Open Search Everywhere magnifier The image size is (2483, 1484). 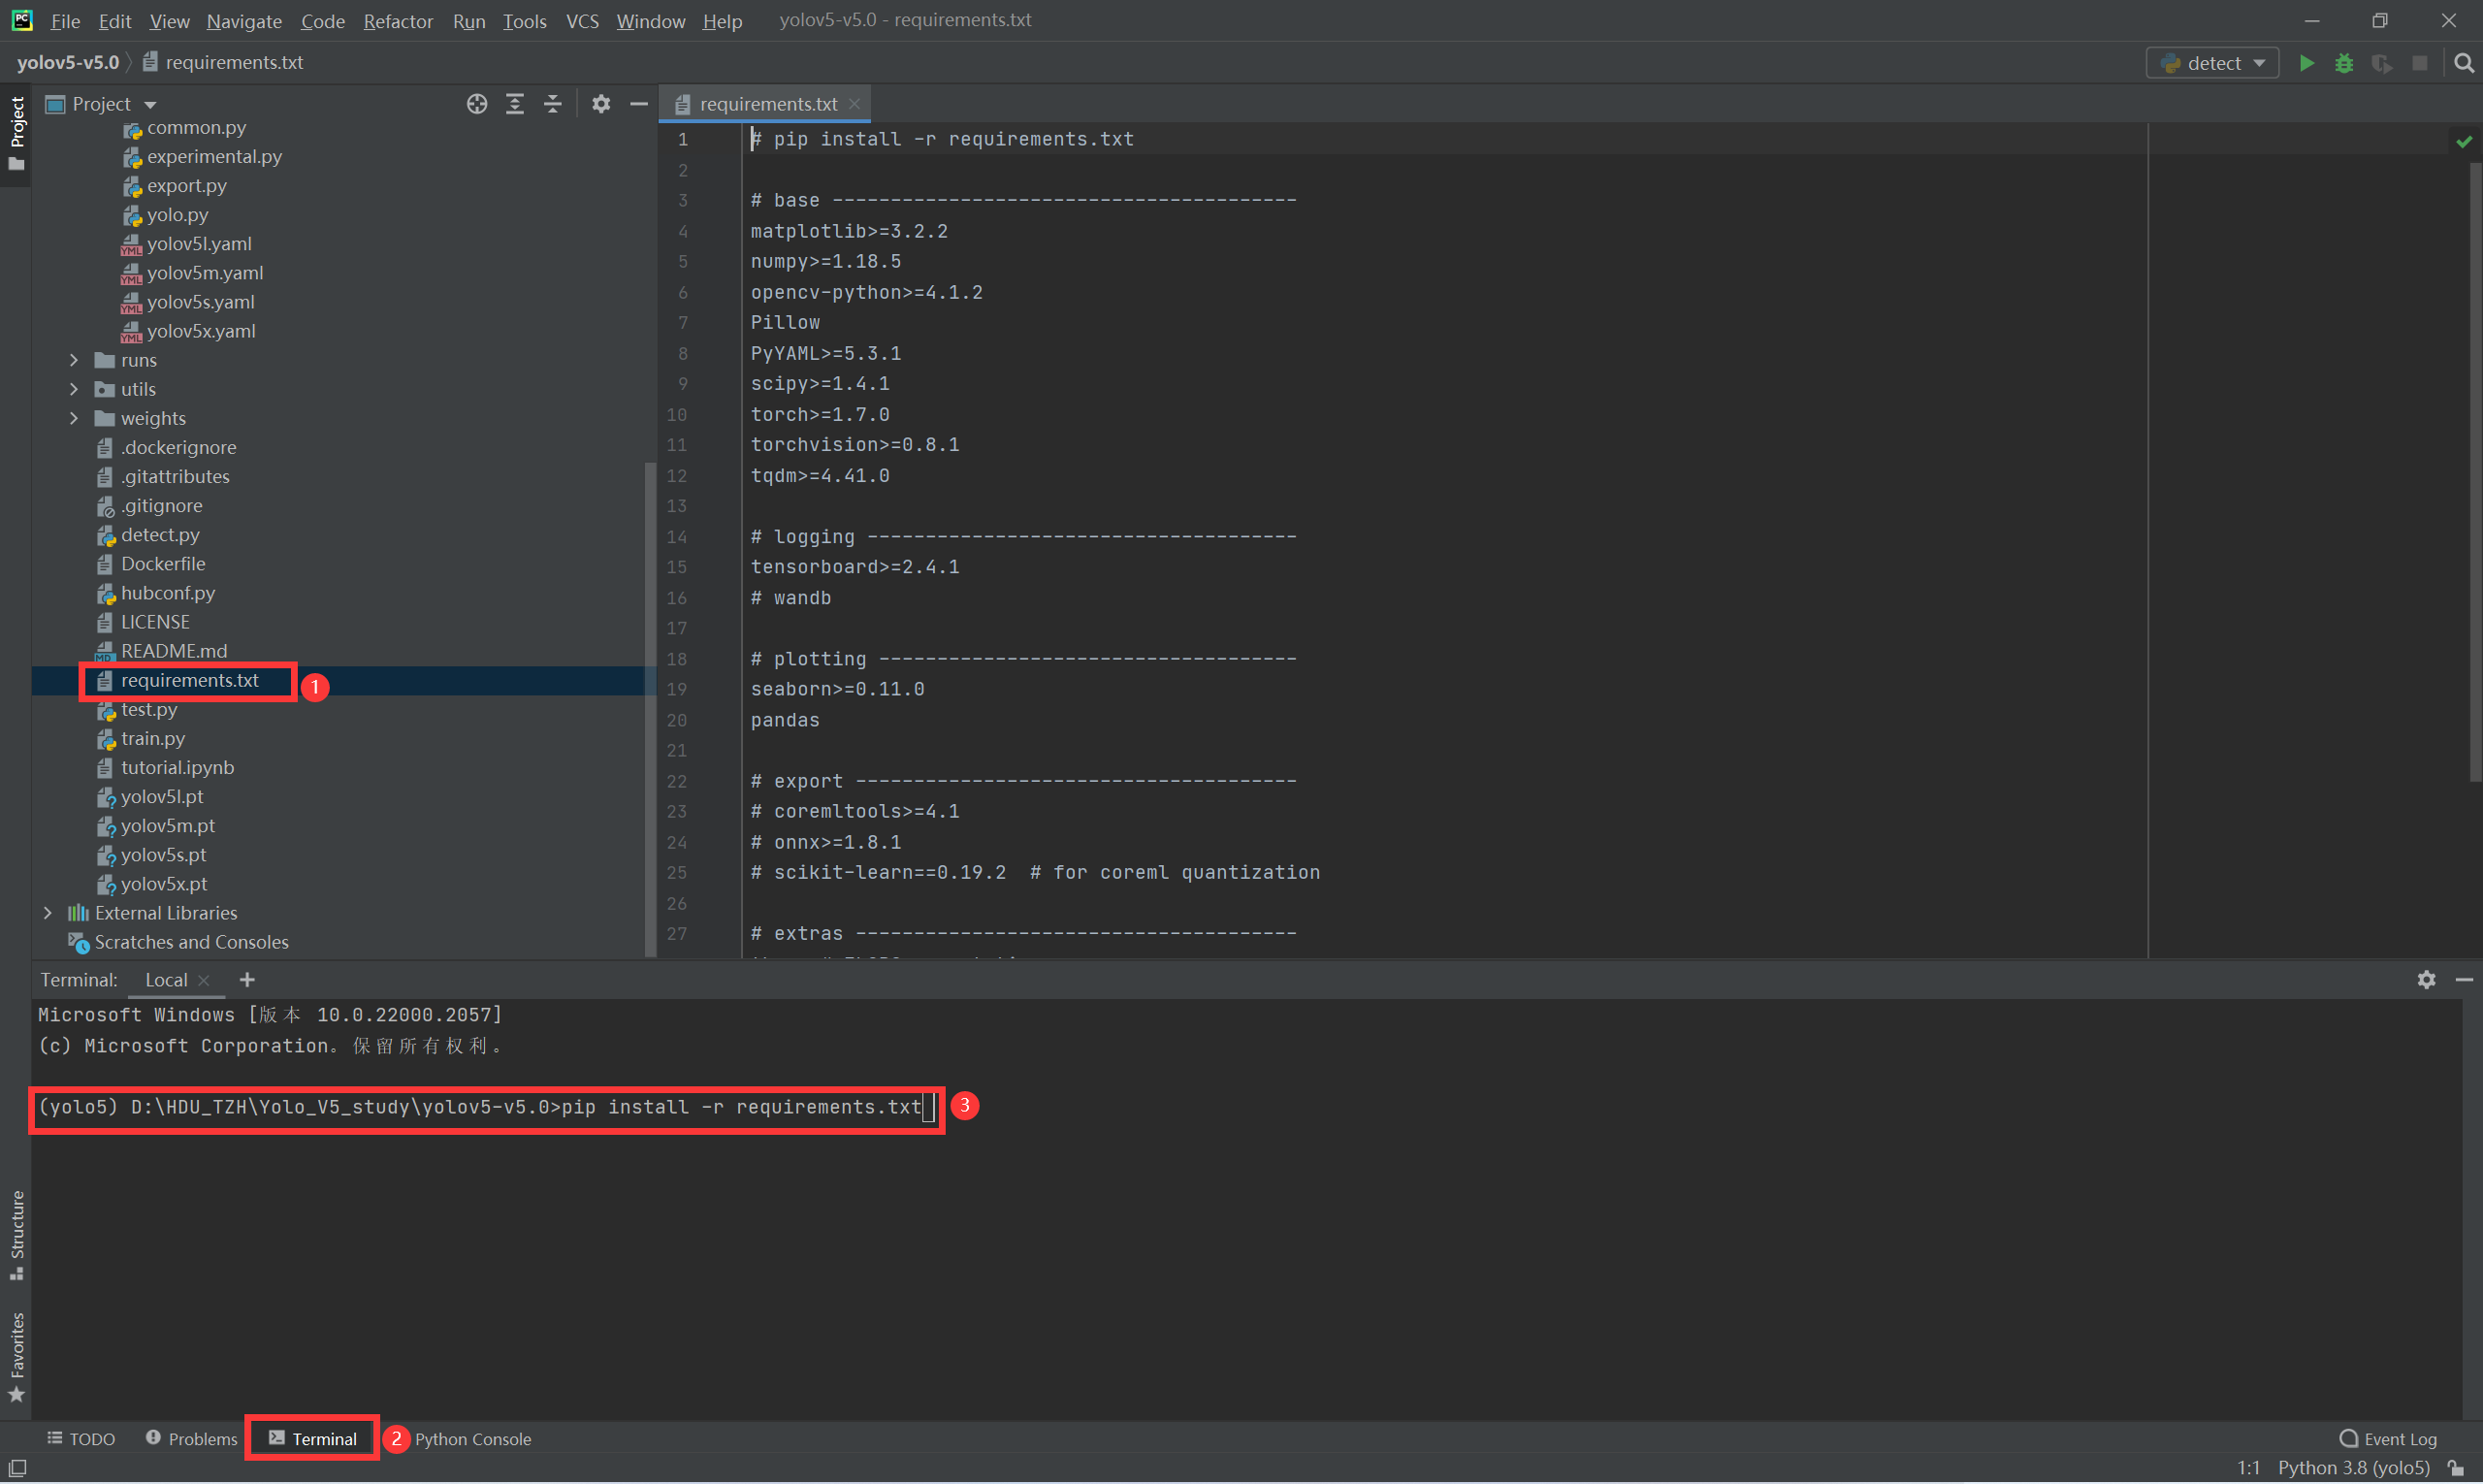click(2464, 63)
